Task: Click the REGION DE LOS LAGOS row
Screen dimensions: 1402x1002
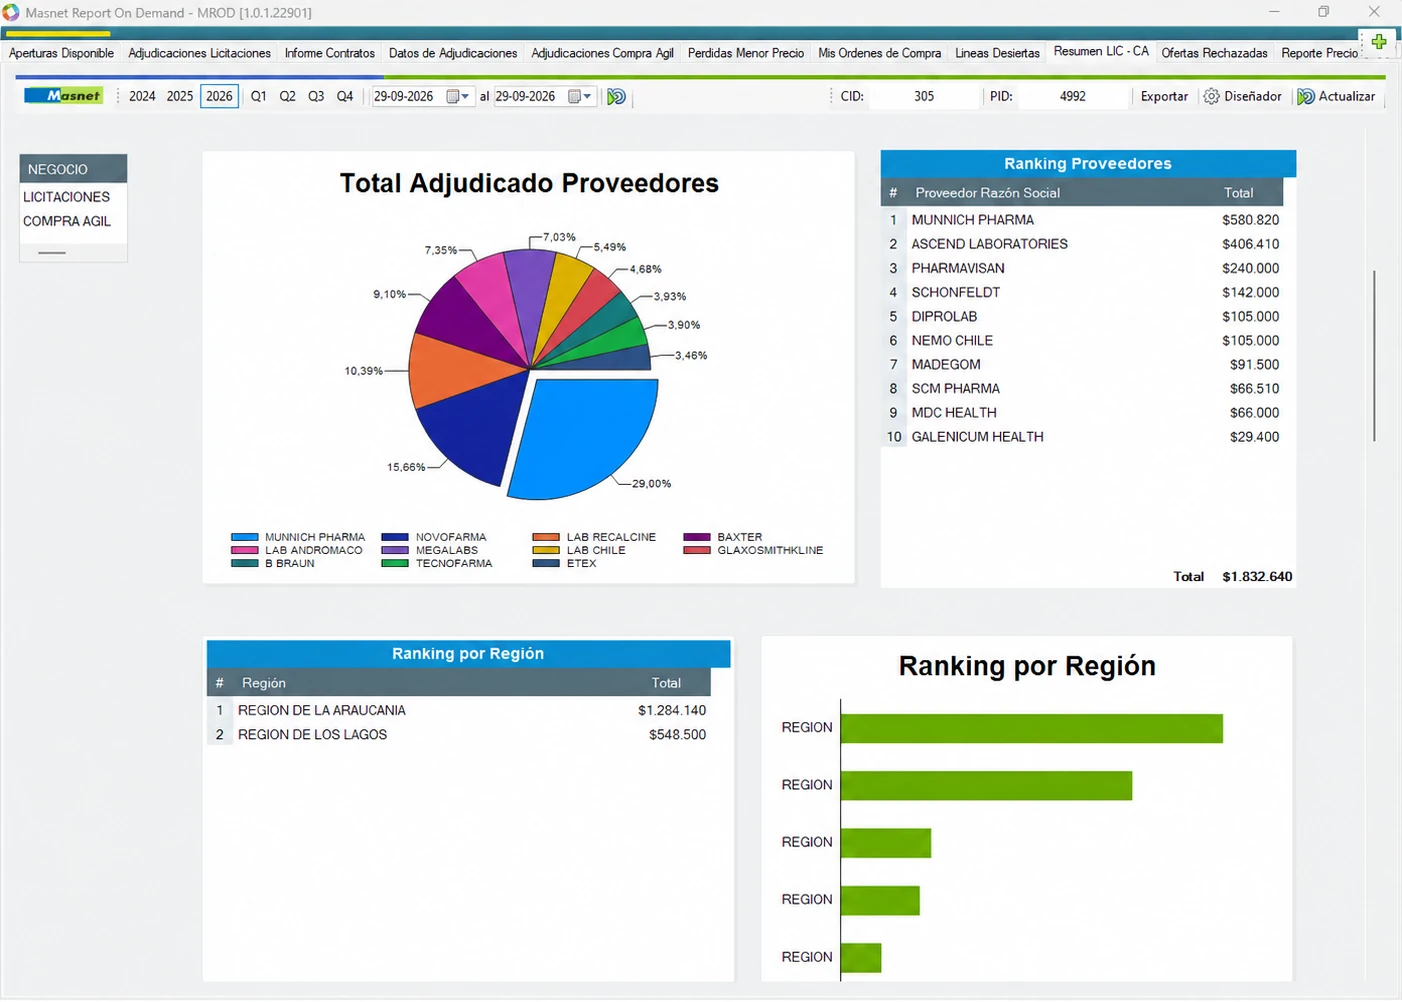Action: pyautogui.click(x=460, y=734)
